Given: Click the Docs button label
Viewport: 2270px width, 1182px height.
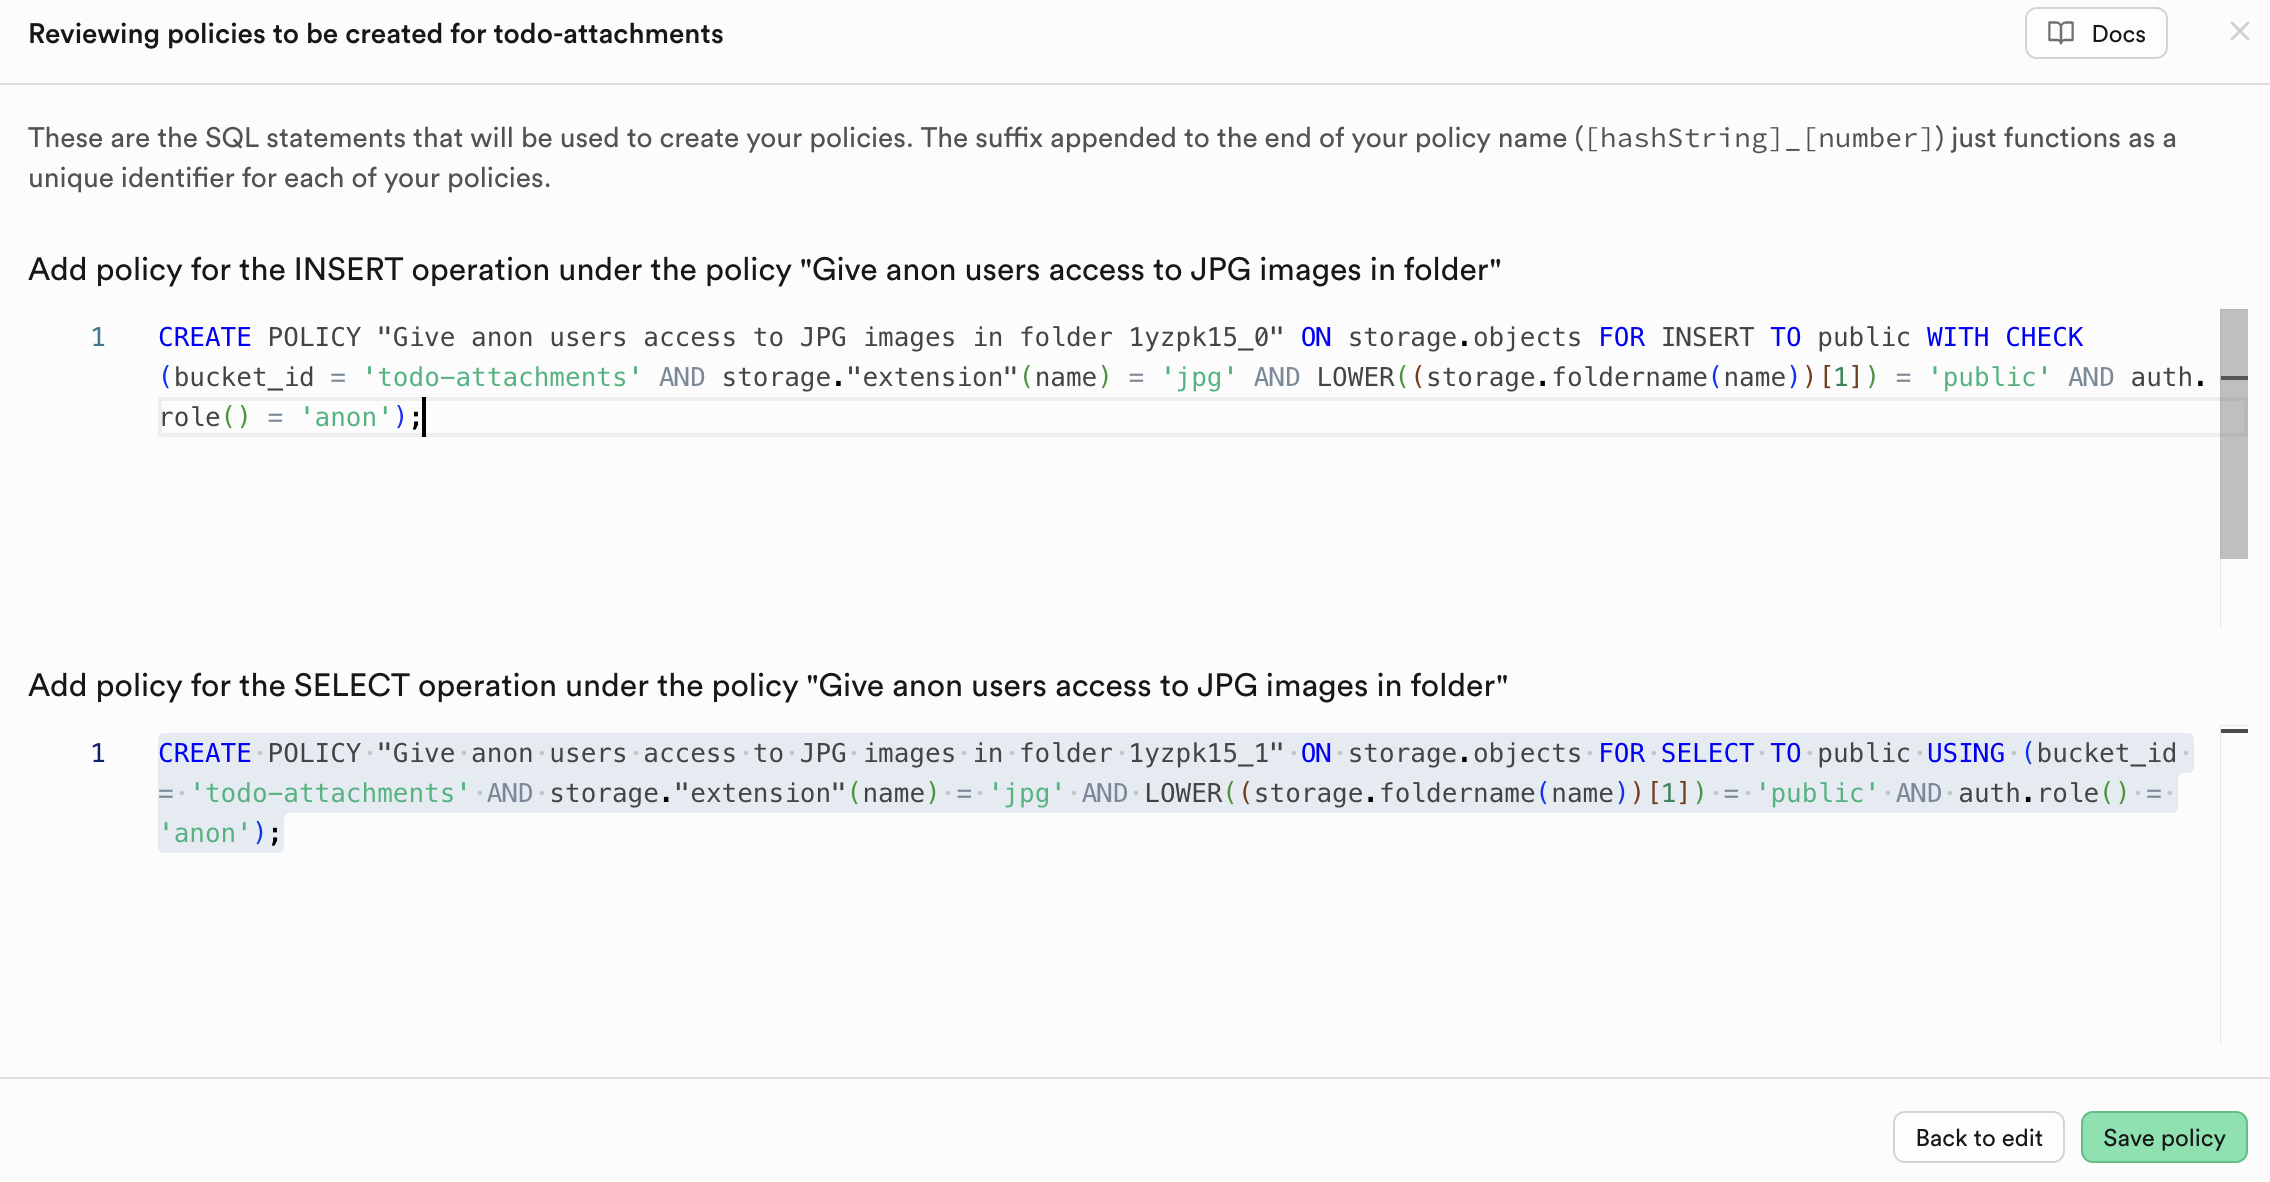Looking at the screenshot, I should click(2118, 34).
